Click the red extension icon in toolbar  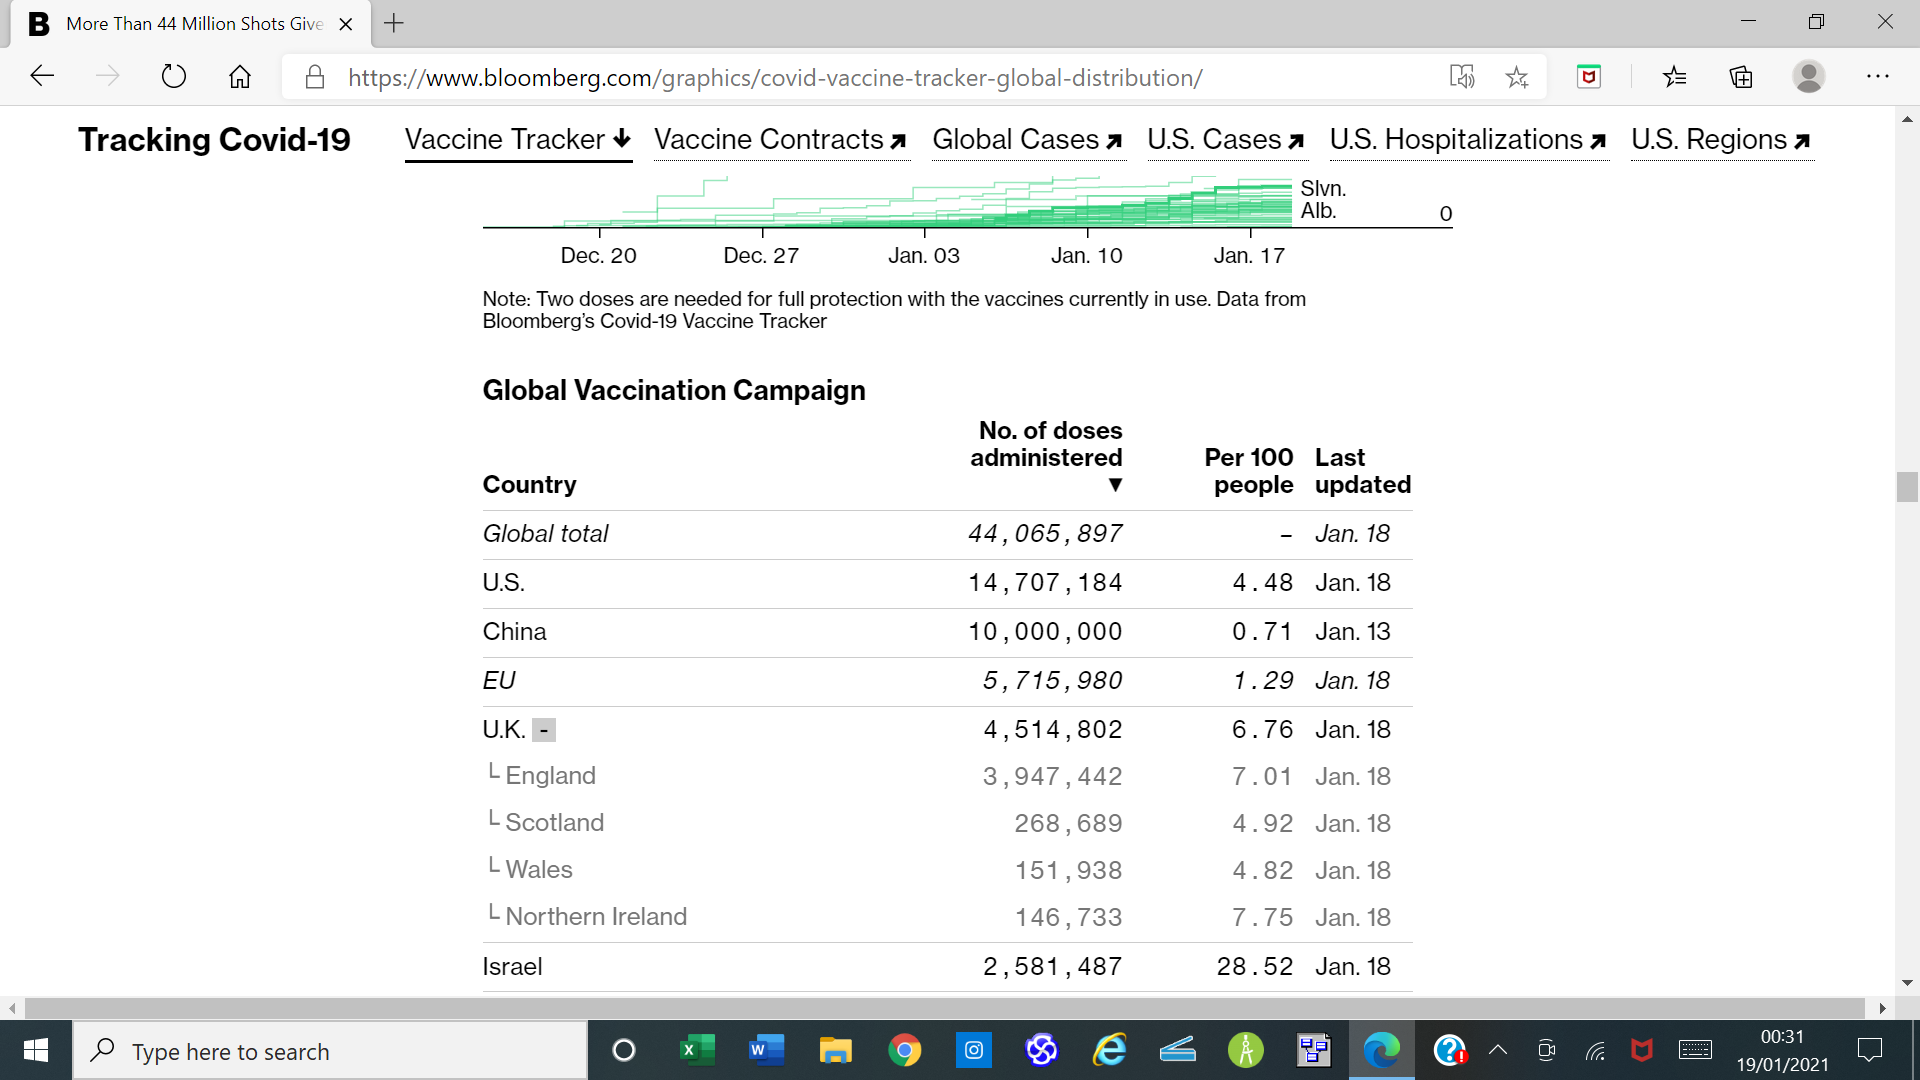[x=1589, y=77]
